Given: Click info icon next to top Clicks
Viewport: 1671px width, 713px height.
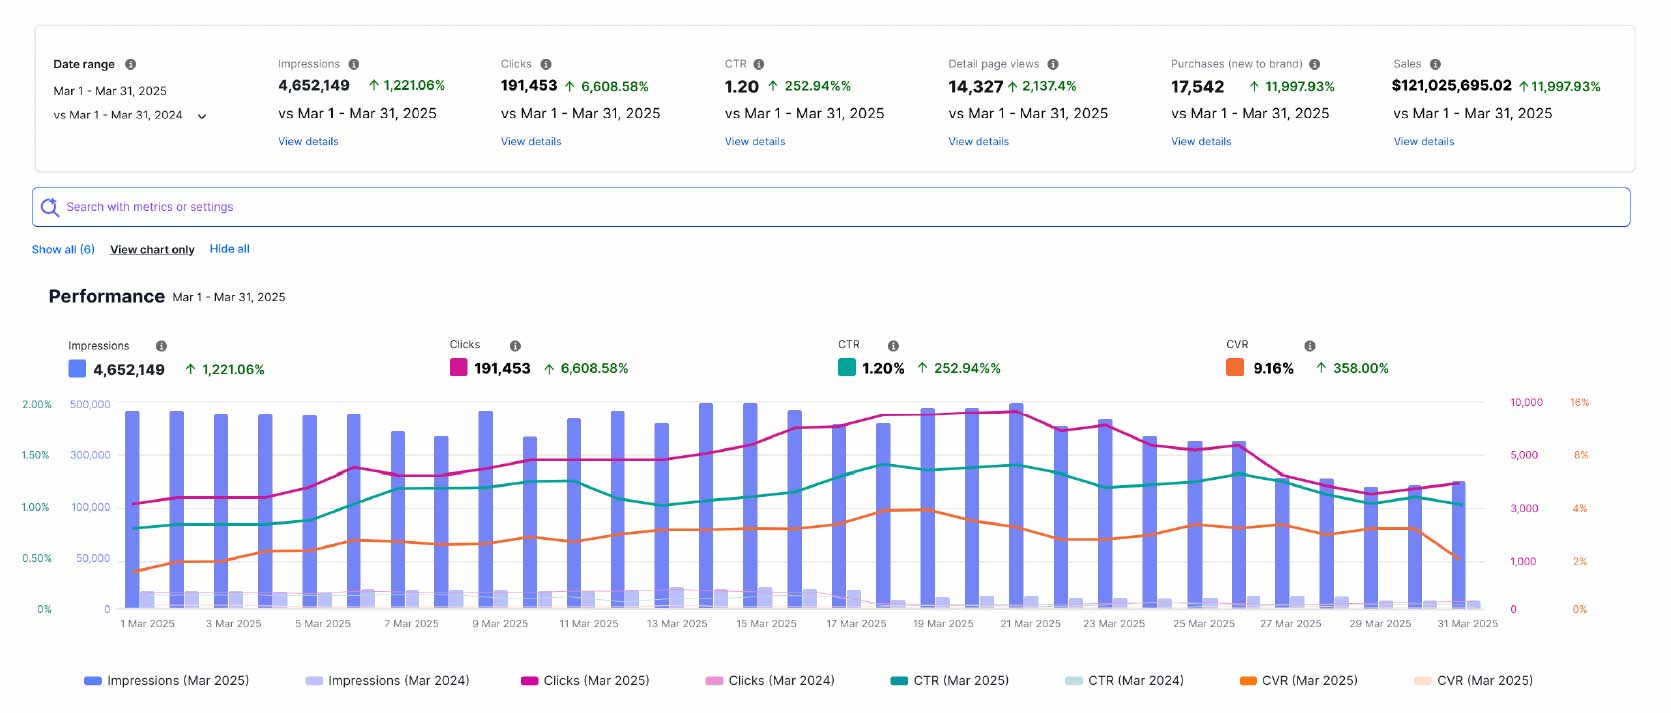Looking at the screenshot, I should point(546,64).
